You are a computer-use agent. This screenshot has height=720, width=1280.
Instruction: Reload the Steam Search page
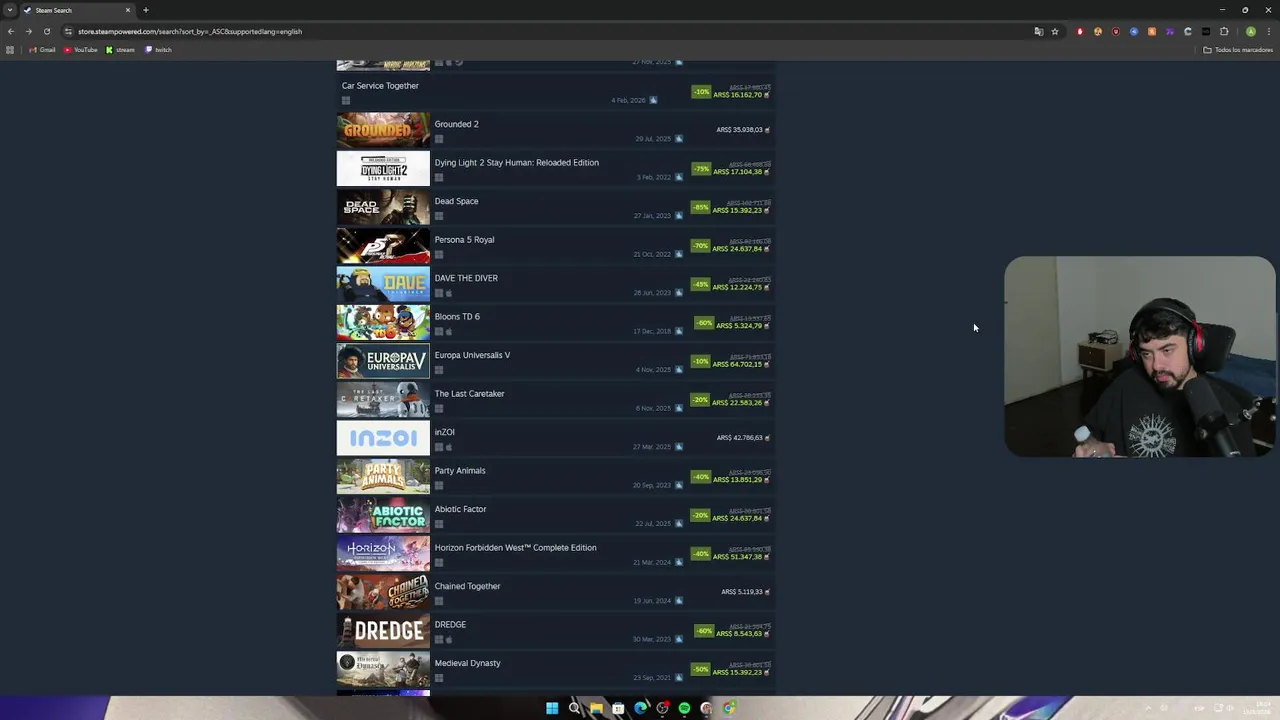47,31
